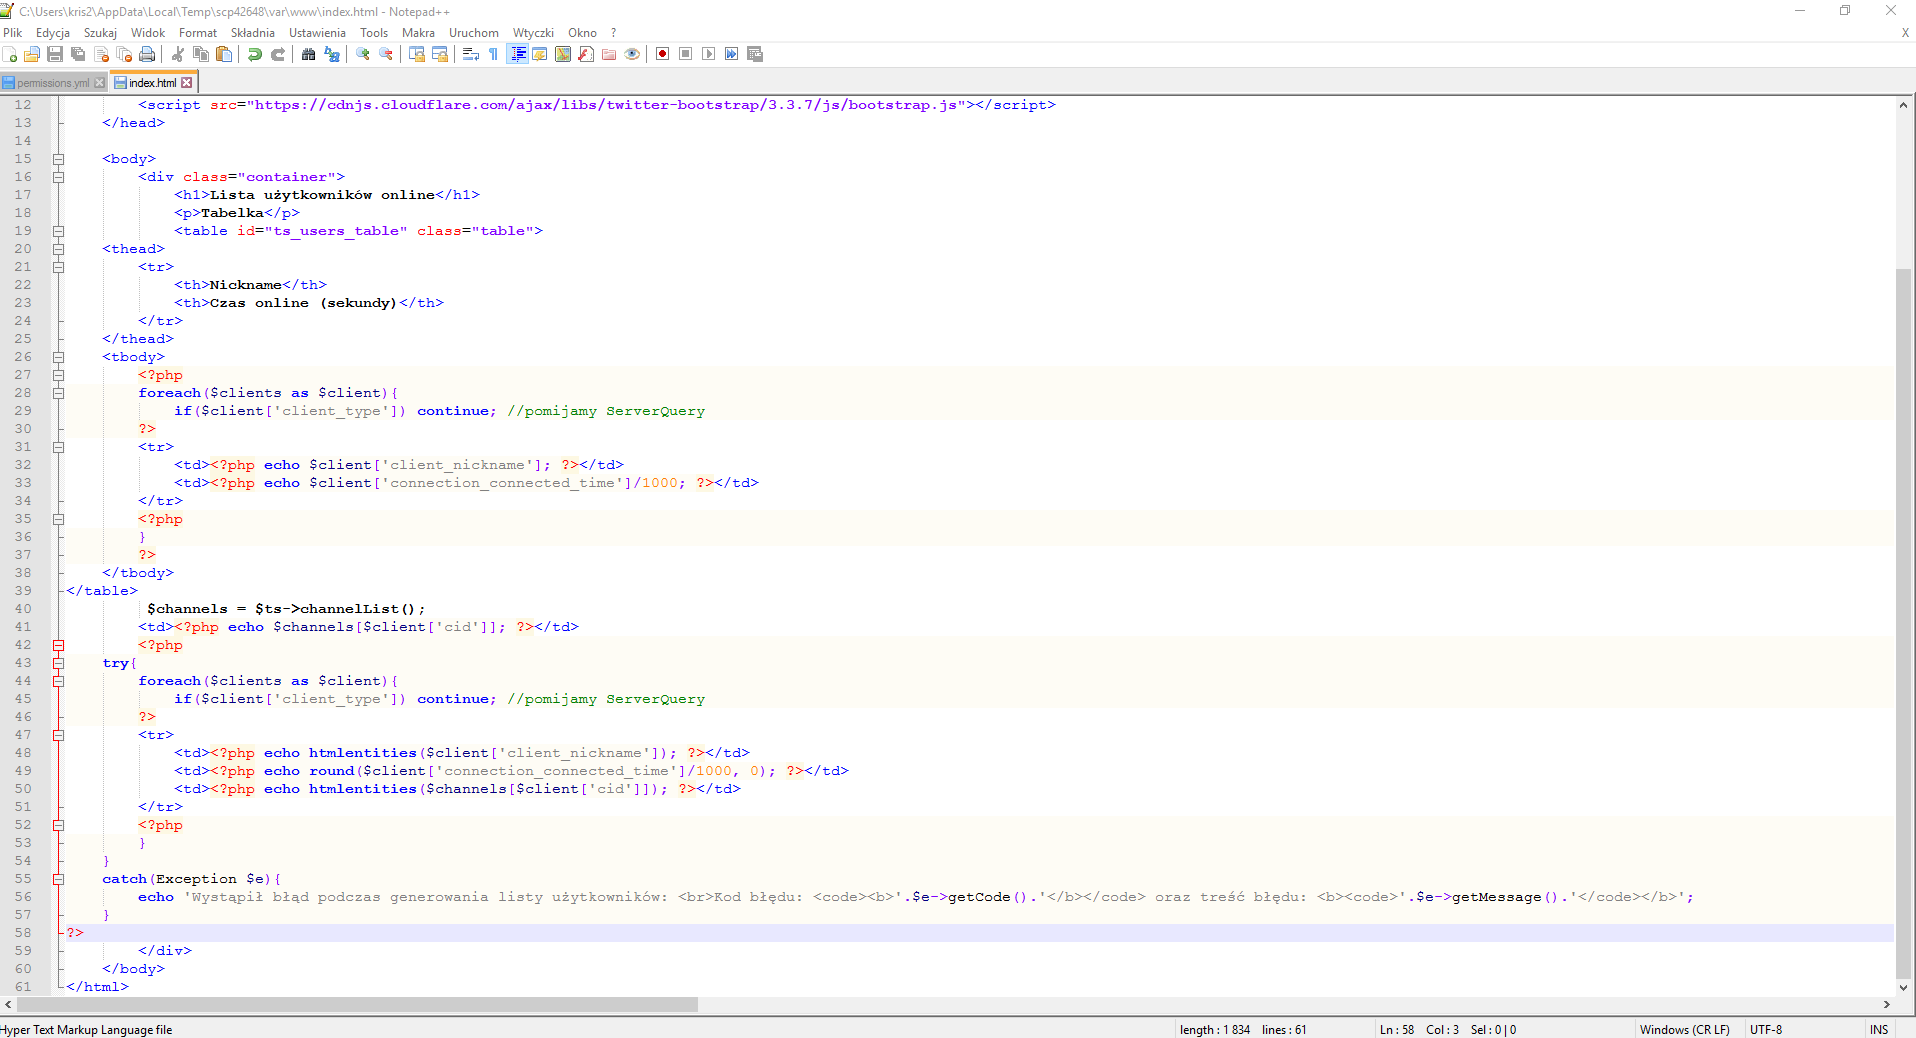The height and width of the screenshot is (1038, 1916).
Task: Switch to the permissions.yml tab
Action: pos(52,83)
